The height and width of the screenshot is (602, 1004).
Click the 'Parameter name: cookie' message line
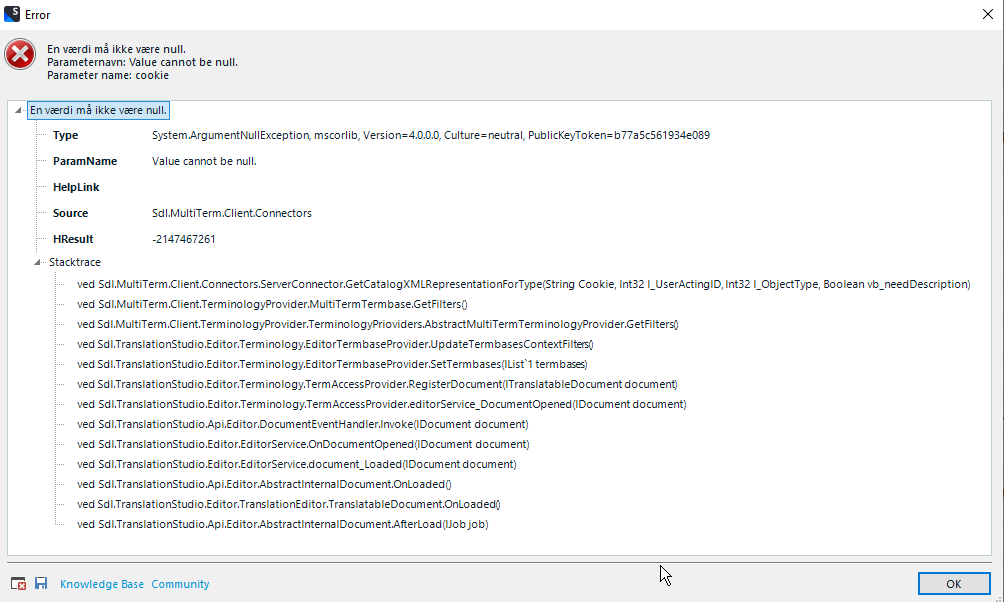(108, 76)
